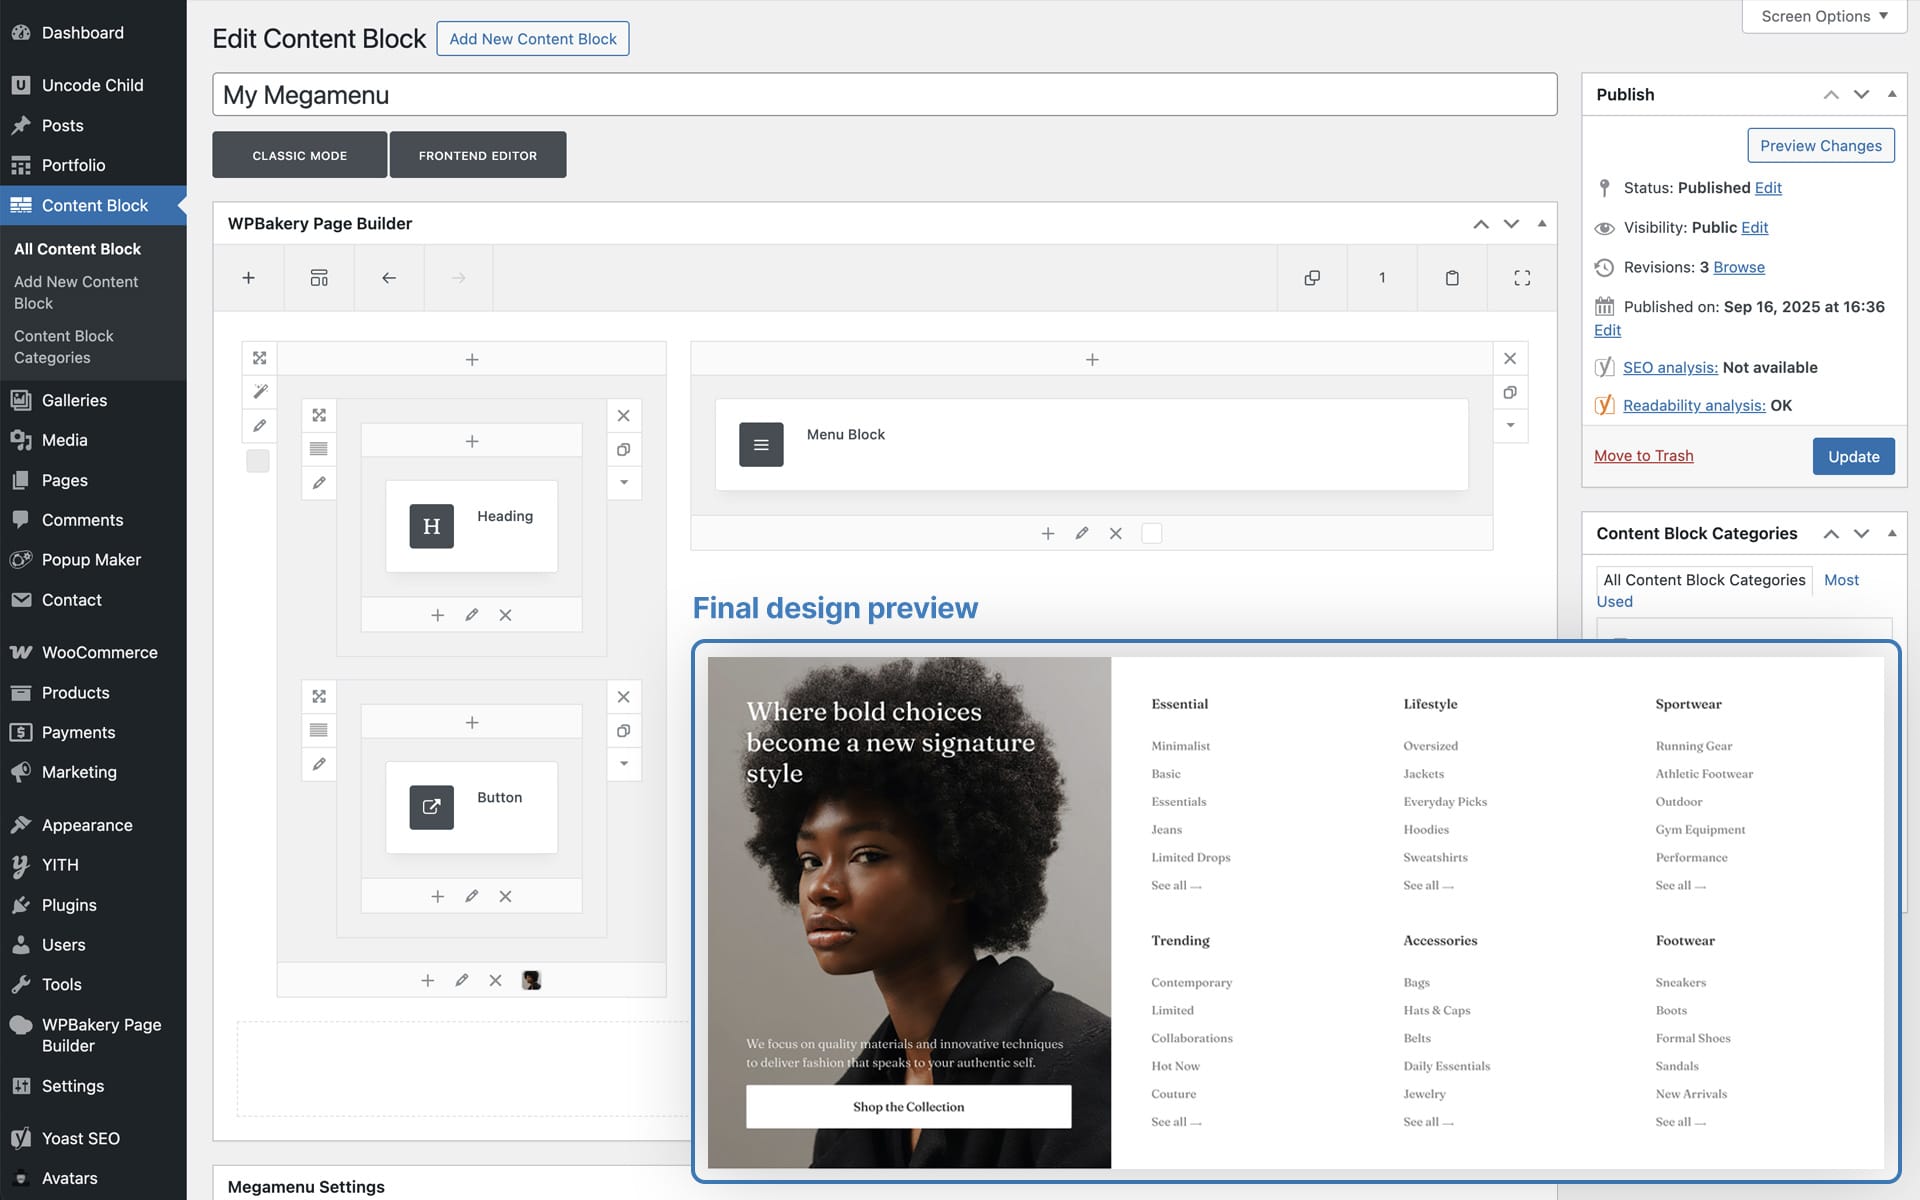Click the My Megamenu title field

point(884,95)
